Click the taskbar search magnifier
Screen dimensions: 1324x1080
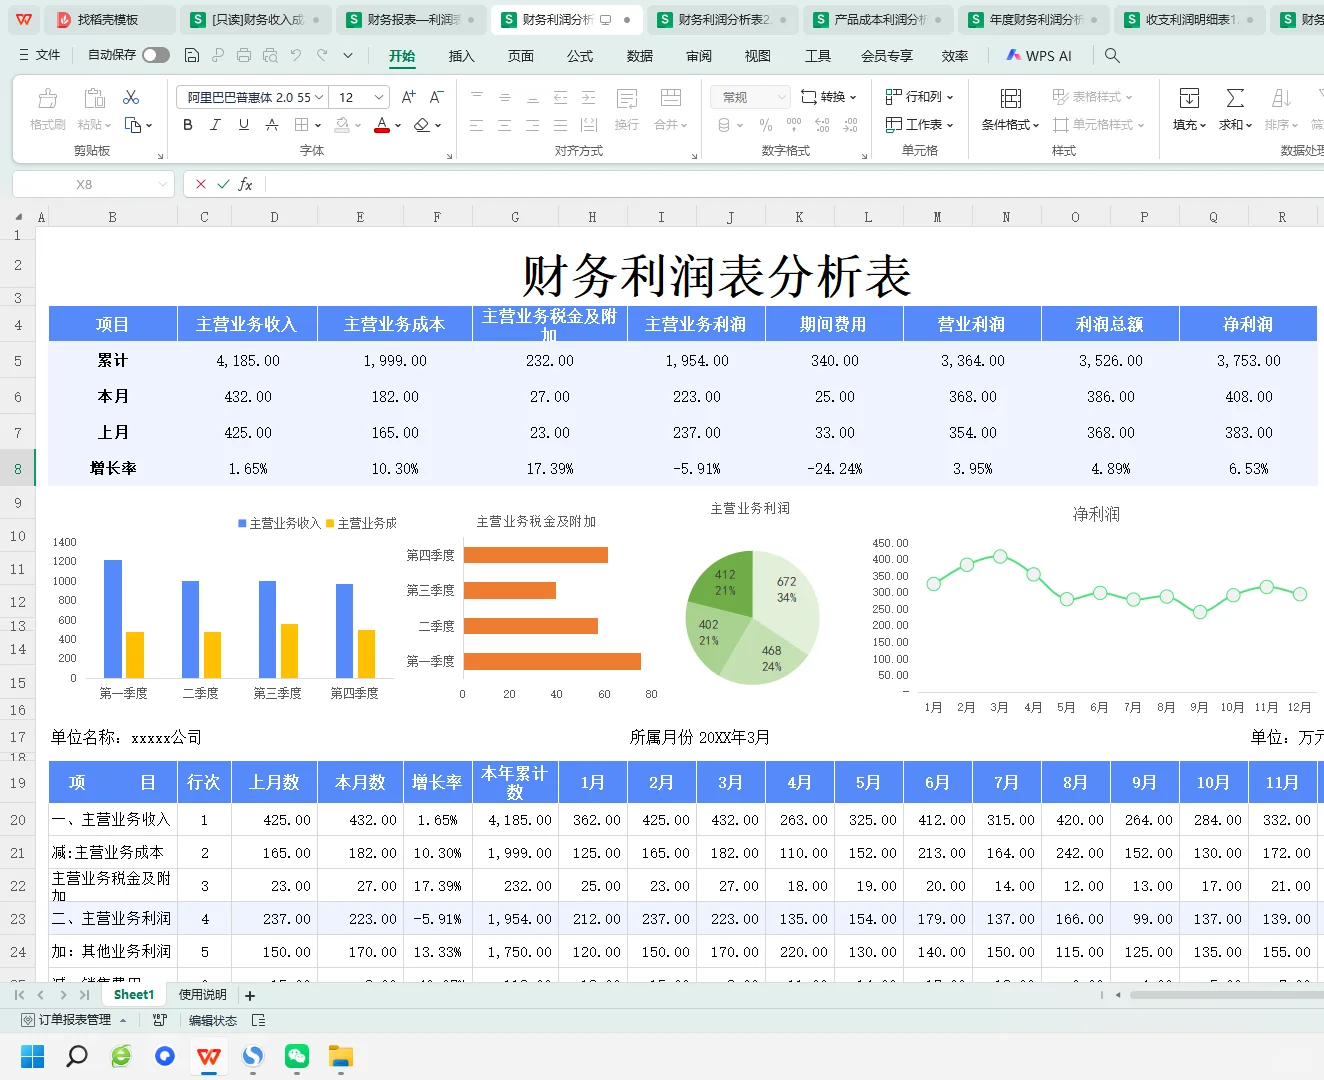(77, 1056)
